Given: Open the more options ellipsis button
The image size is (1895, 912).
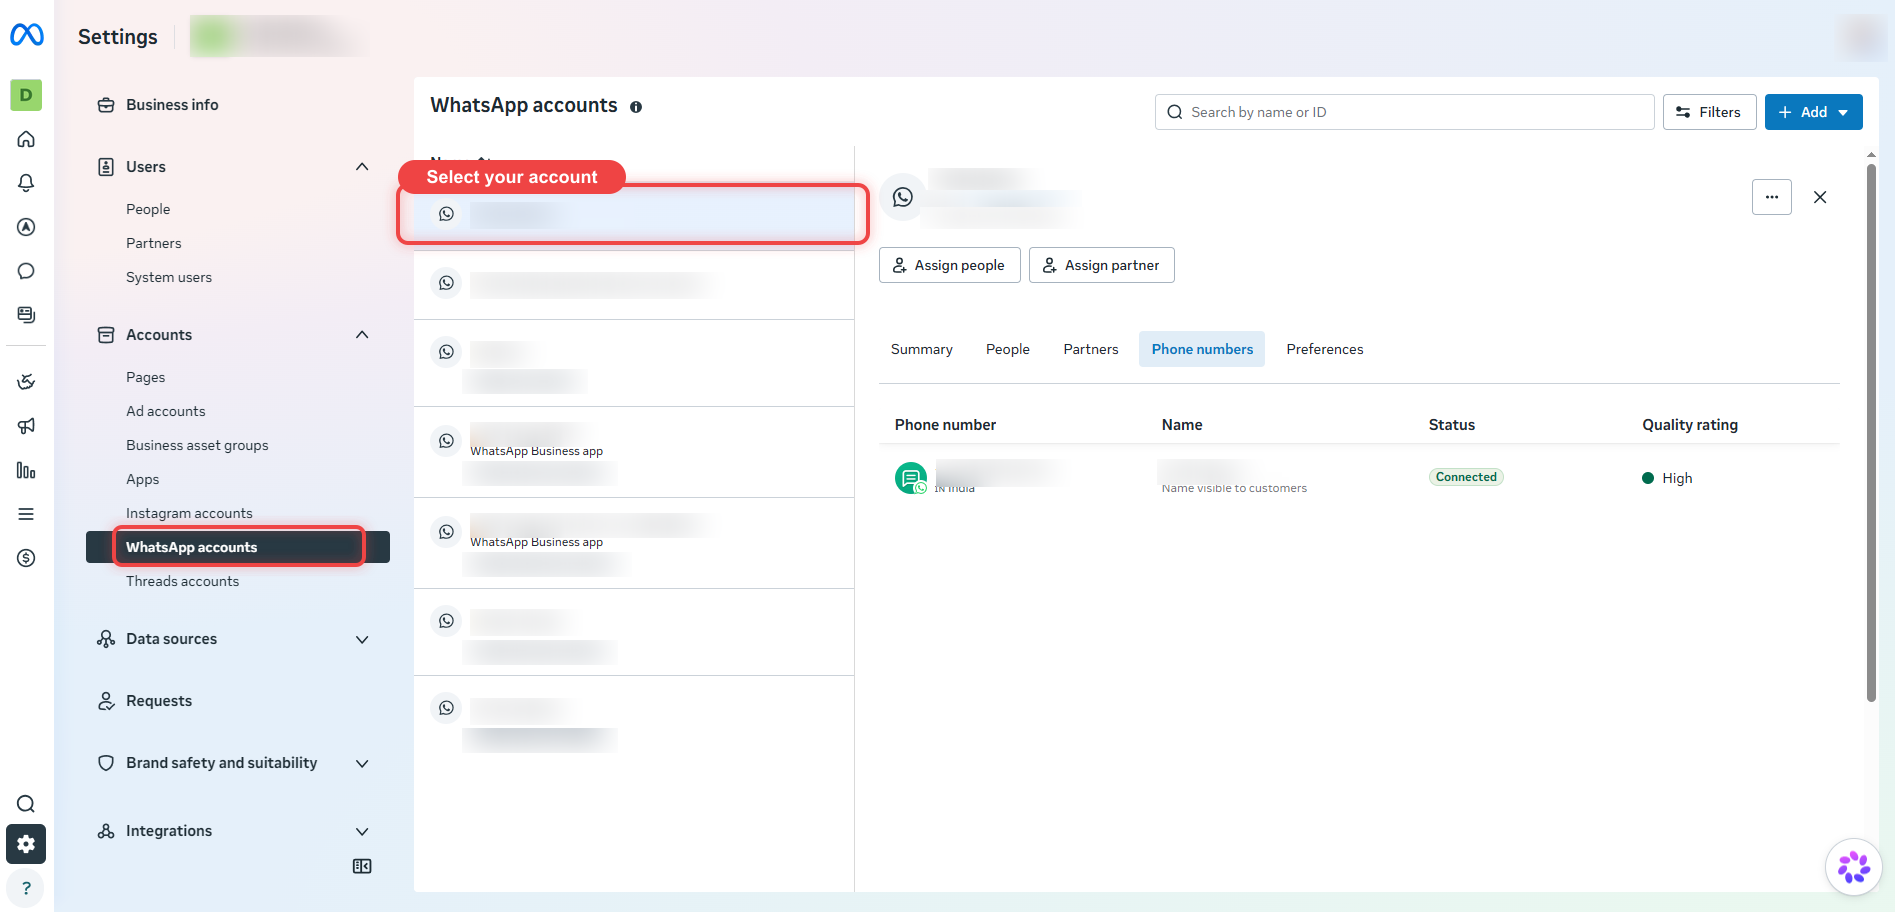Looking at the screenshot, I should coord(1771,197).
